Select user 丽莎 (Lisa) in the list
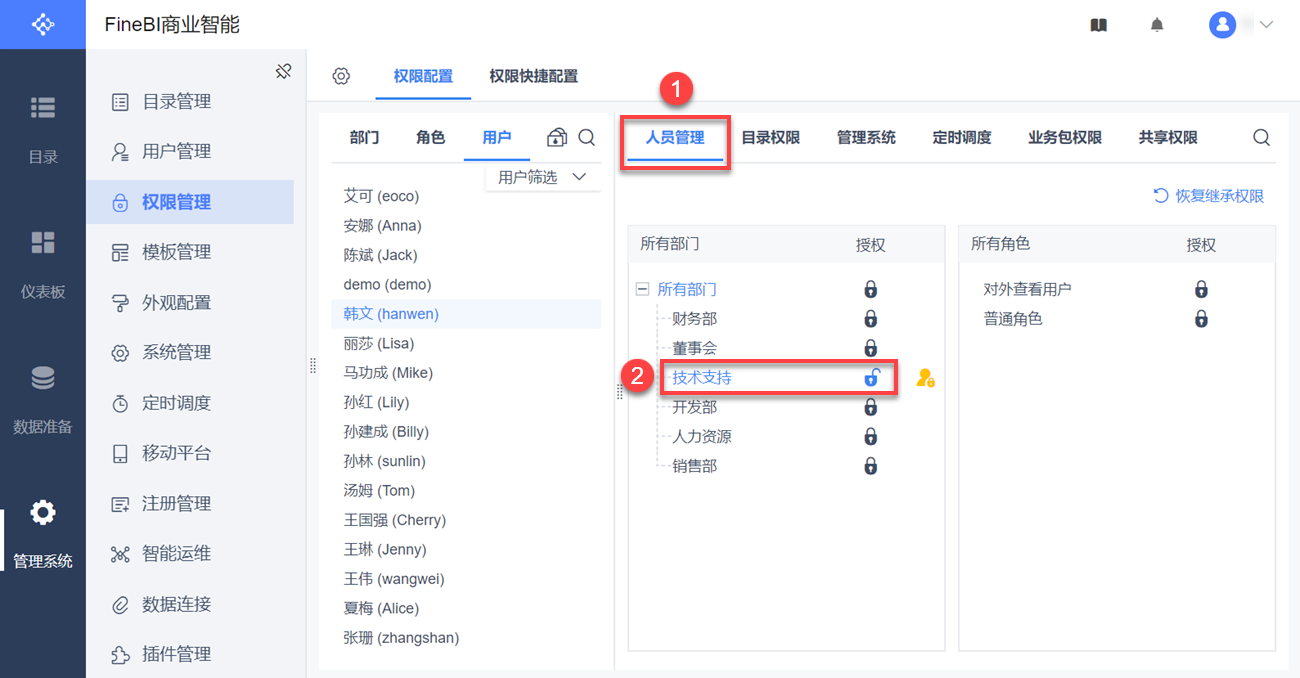 377,343
